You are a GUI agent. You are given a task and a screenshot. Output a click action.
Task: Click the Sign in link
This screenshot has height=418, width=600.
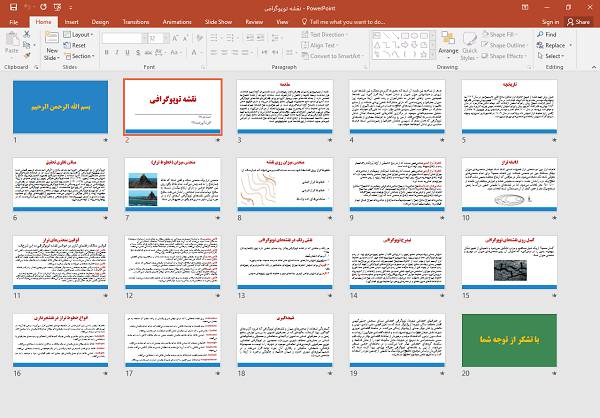click(550, 20)
